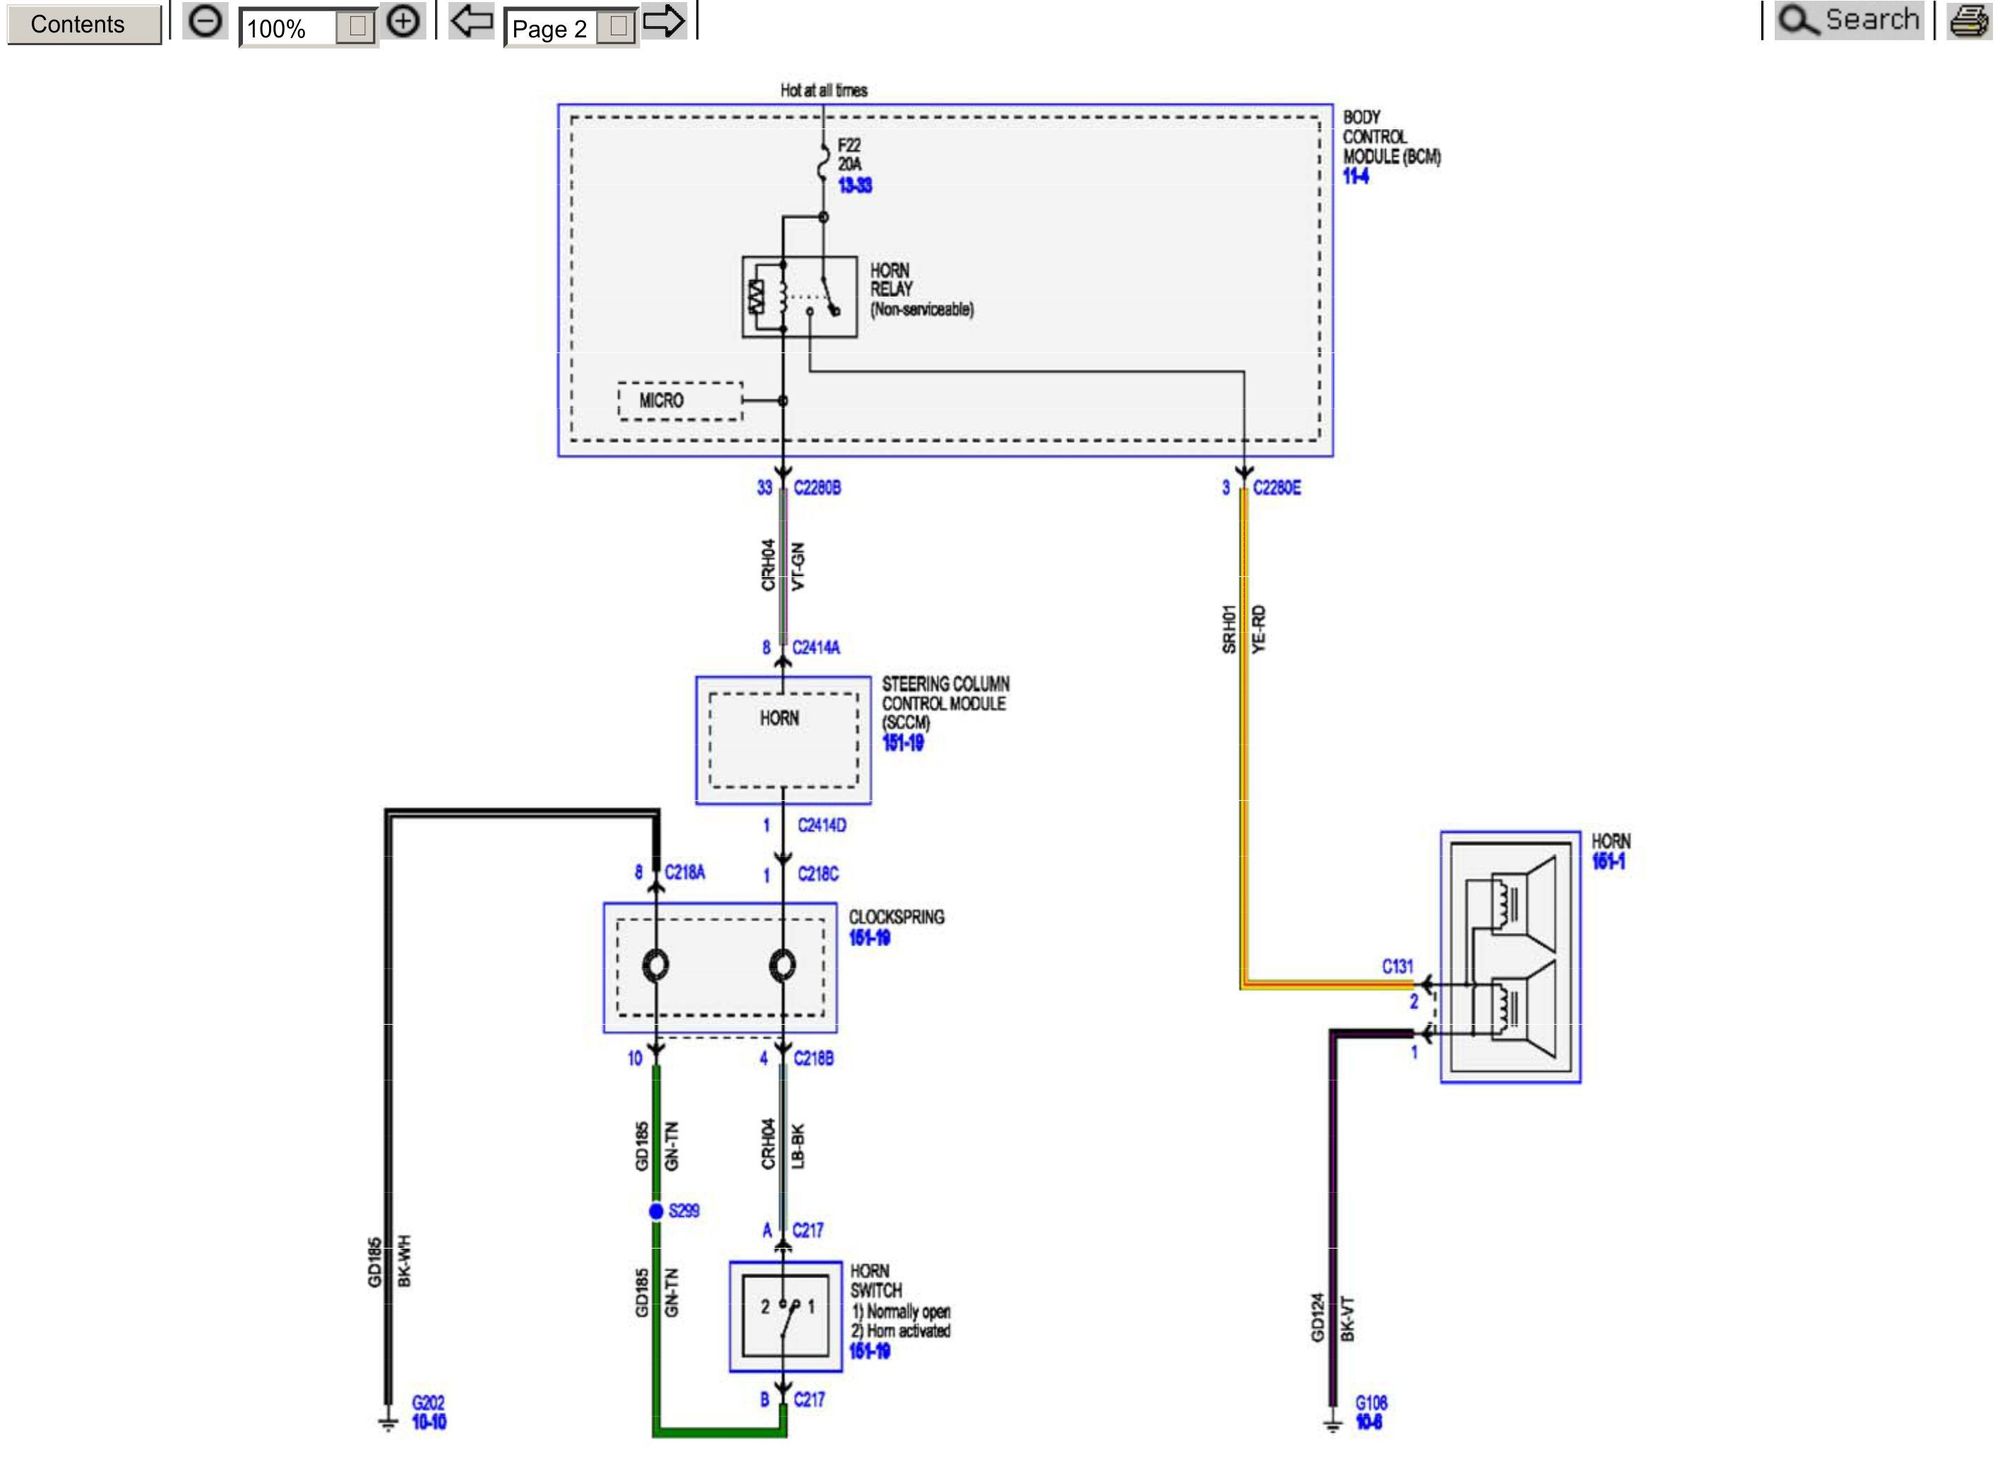The image size is (2000, 1459).
Task: Open Clockspring reference link 151-19
Action: pyautogui.click(x=869, y=938)
